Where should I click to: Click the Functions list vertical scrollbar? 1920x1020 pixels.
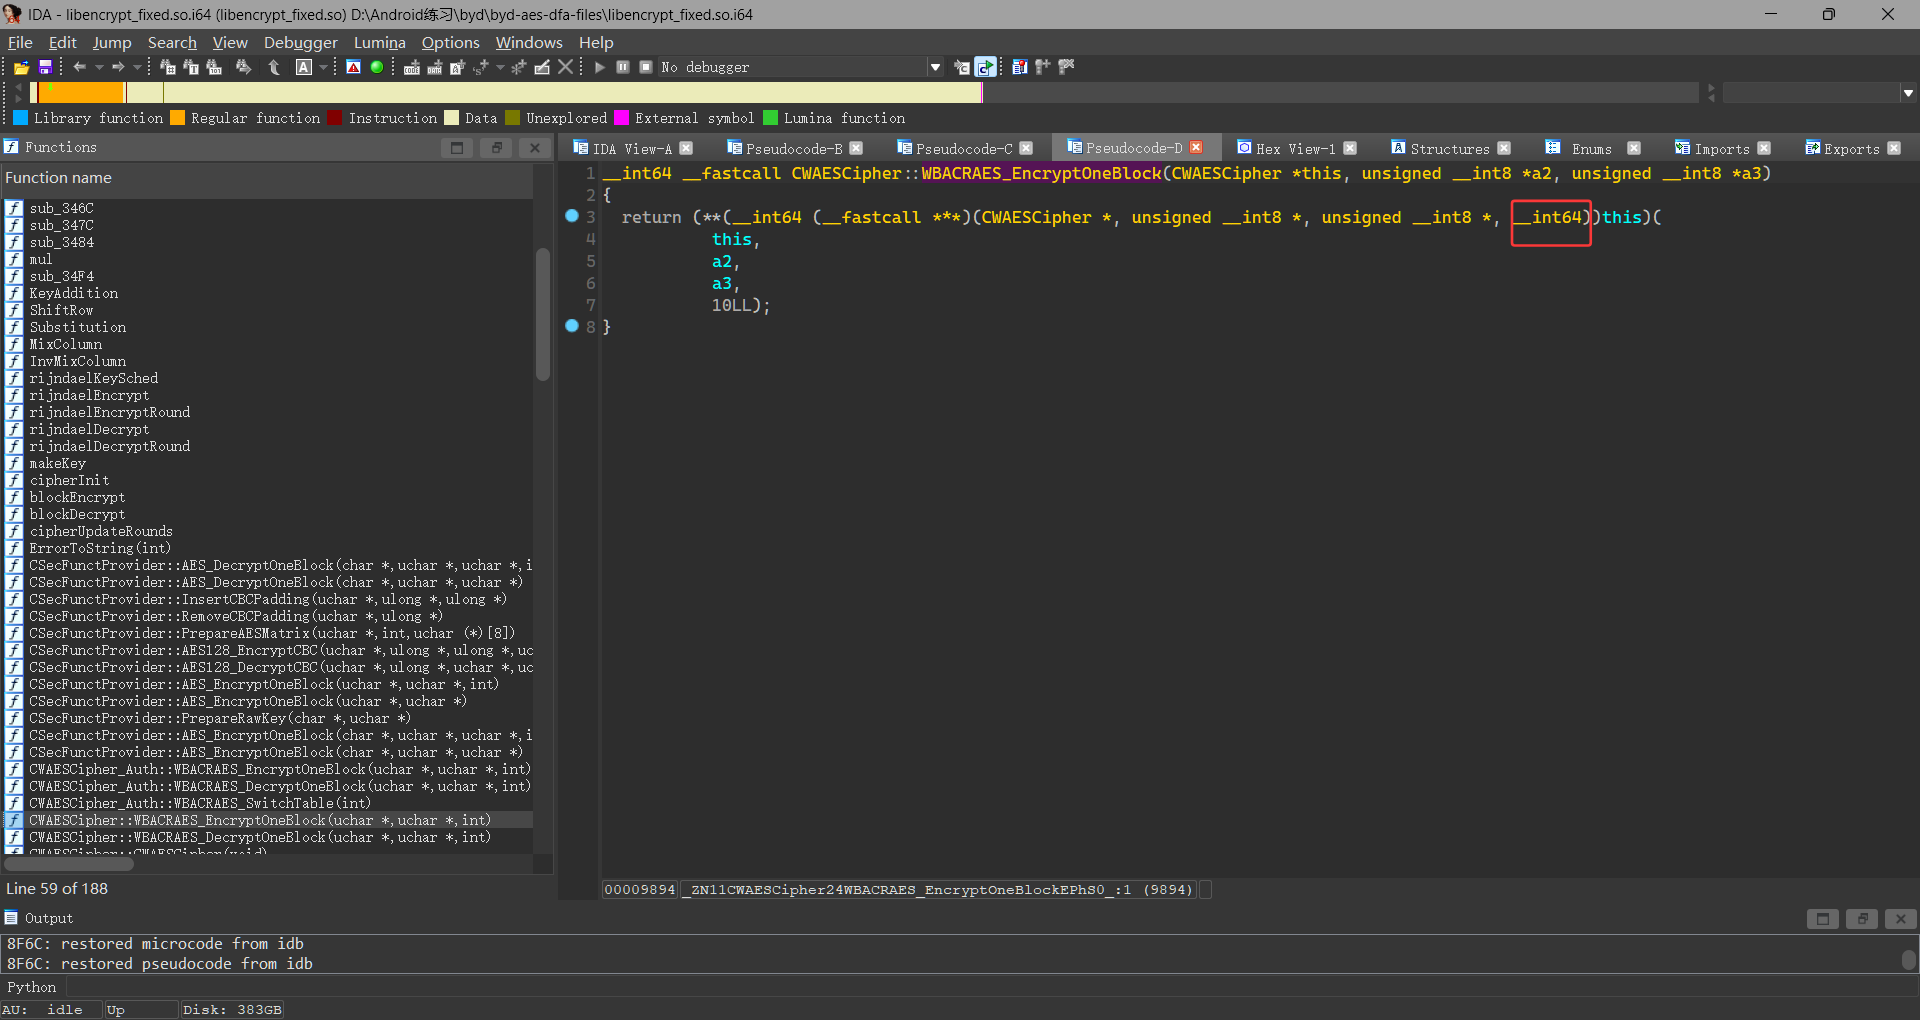pyautogui.click(x=543, y=314)
